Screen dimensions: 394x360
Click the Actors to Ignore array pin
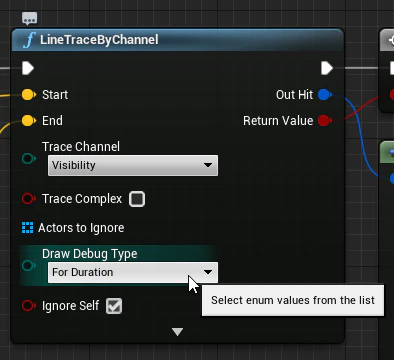click(x=27, y=228)
